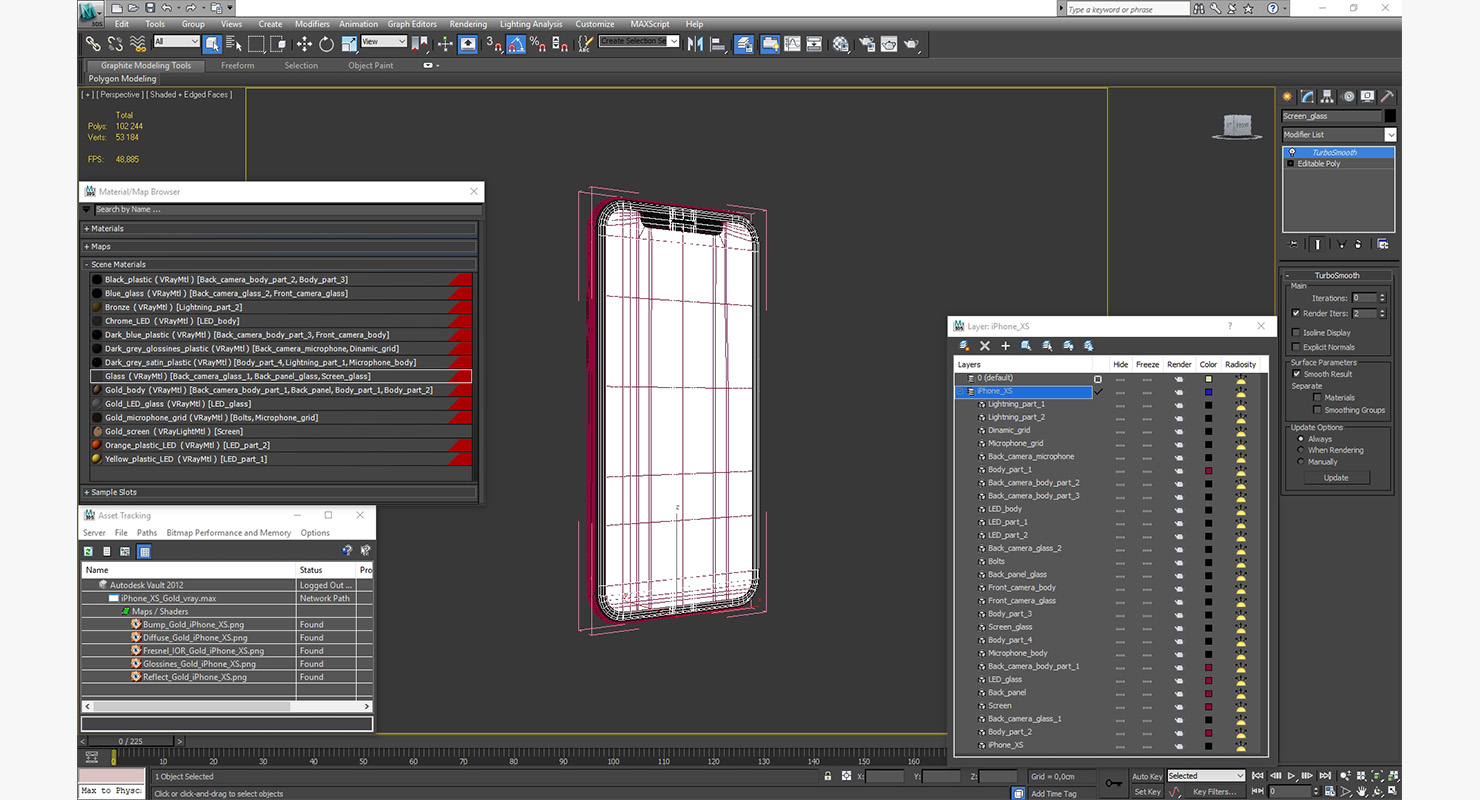Jump to End of animation
This screenshot has width=1480, height=800.
click(x=1325, y=775)
